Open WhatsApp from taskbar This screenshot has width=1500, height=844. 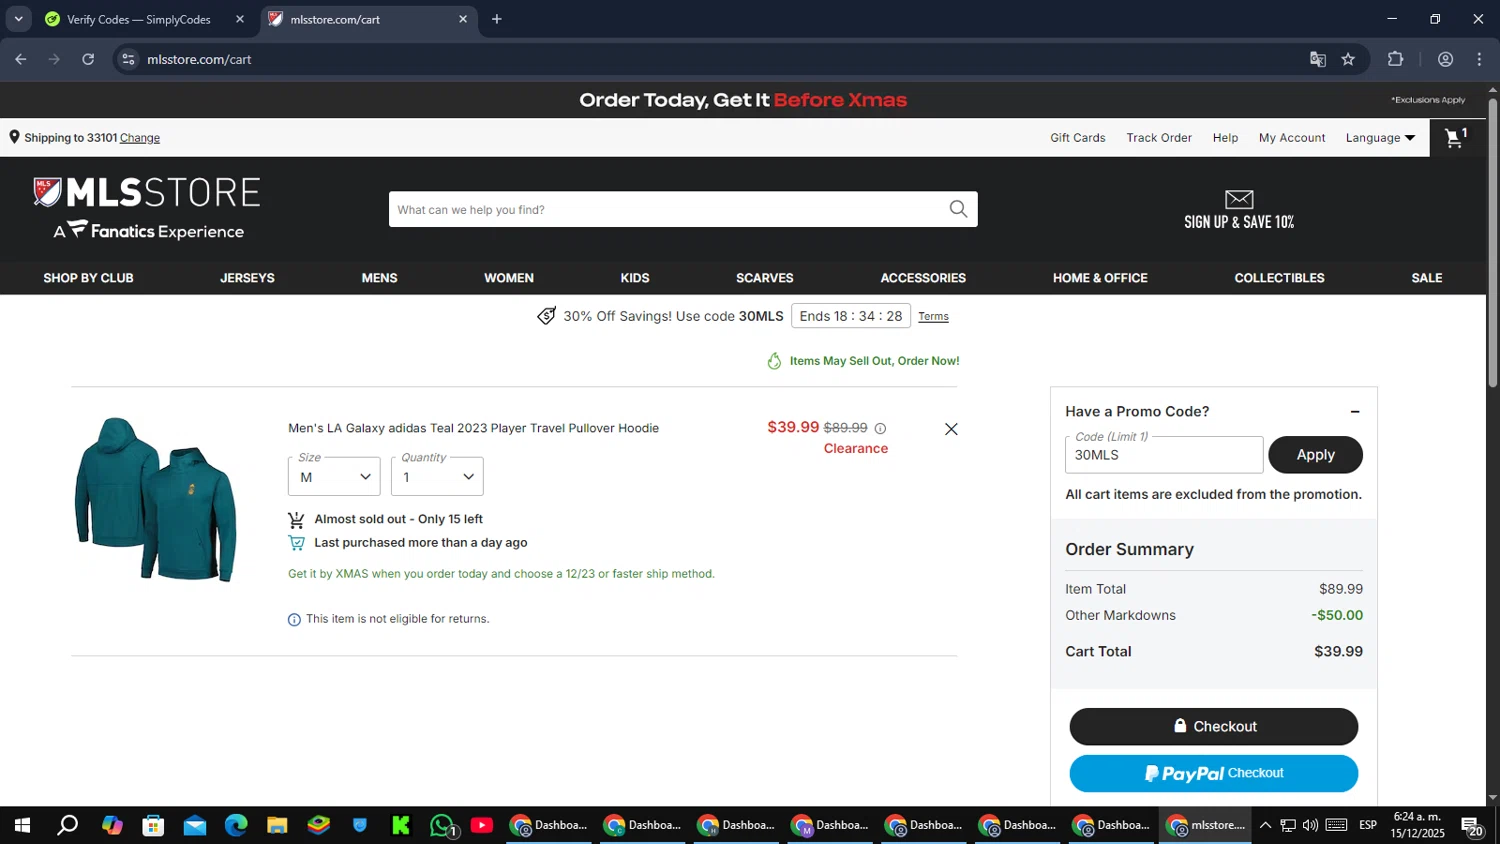point(442,825)
